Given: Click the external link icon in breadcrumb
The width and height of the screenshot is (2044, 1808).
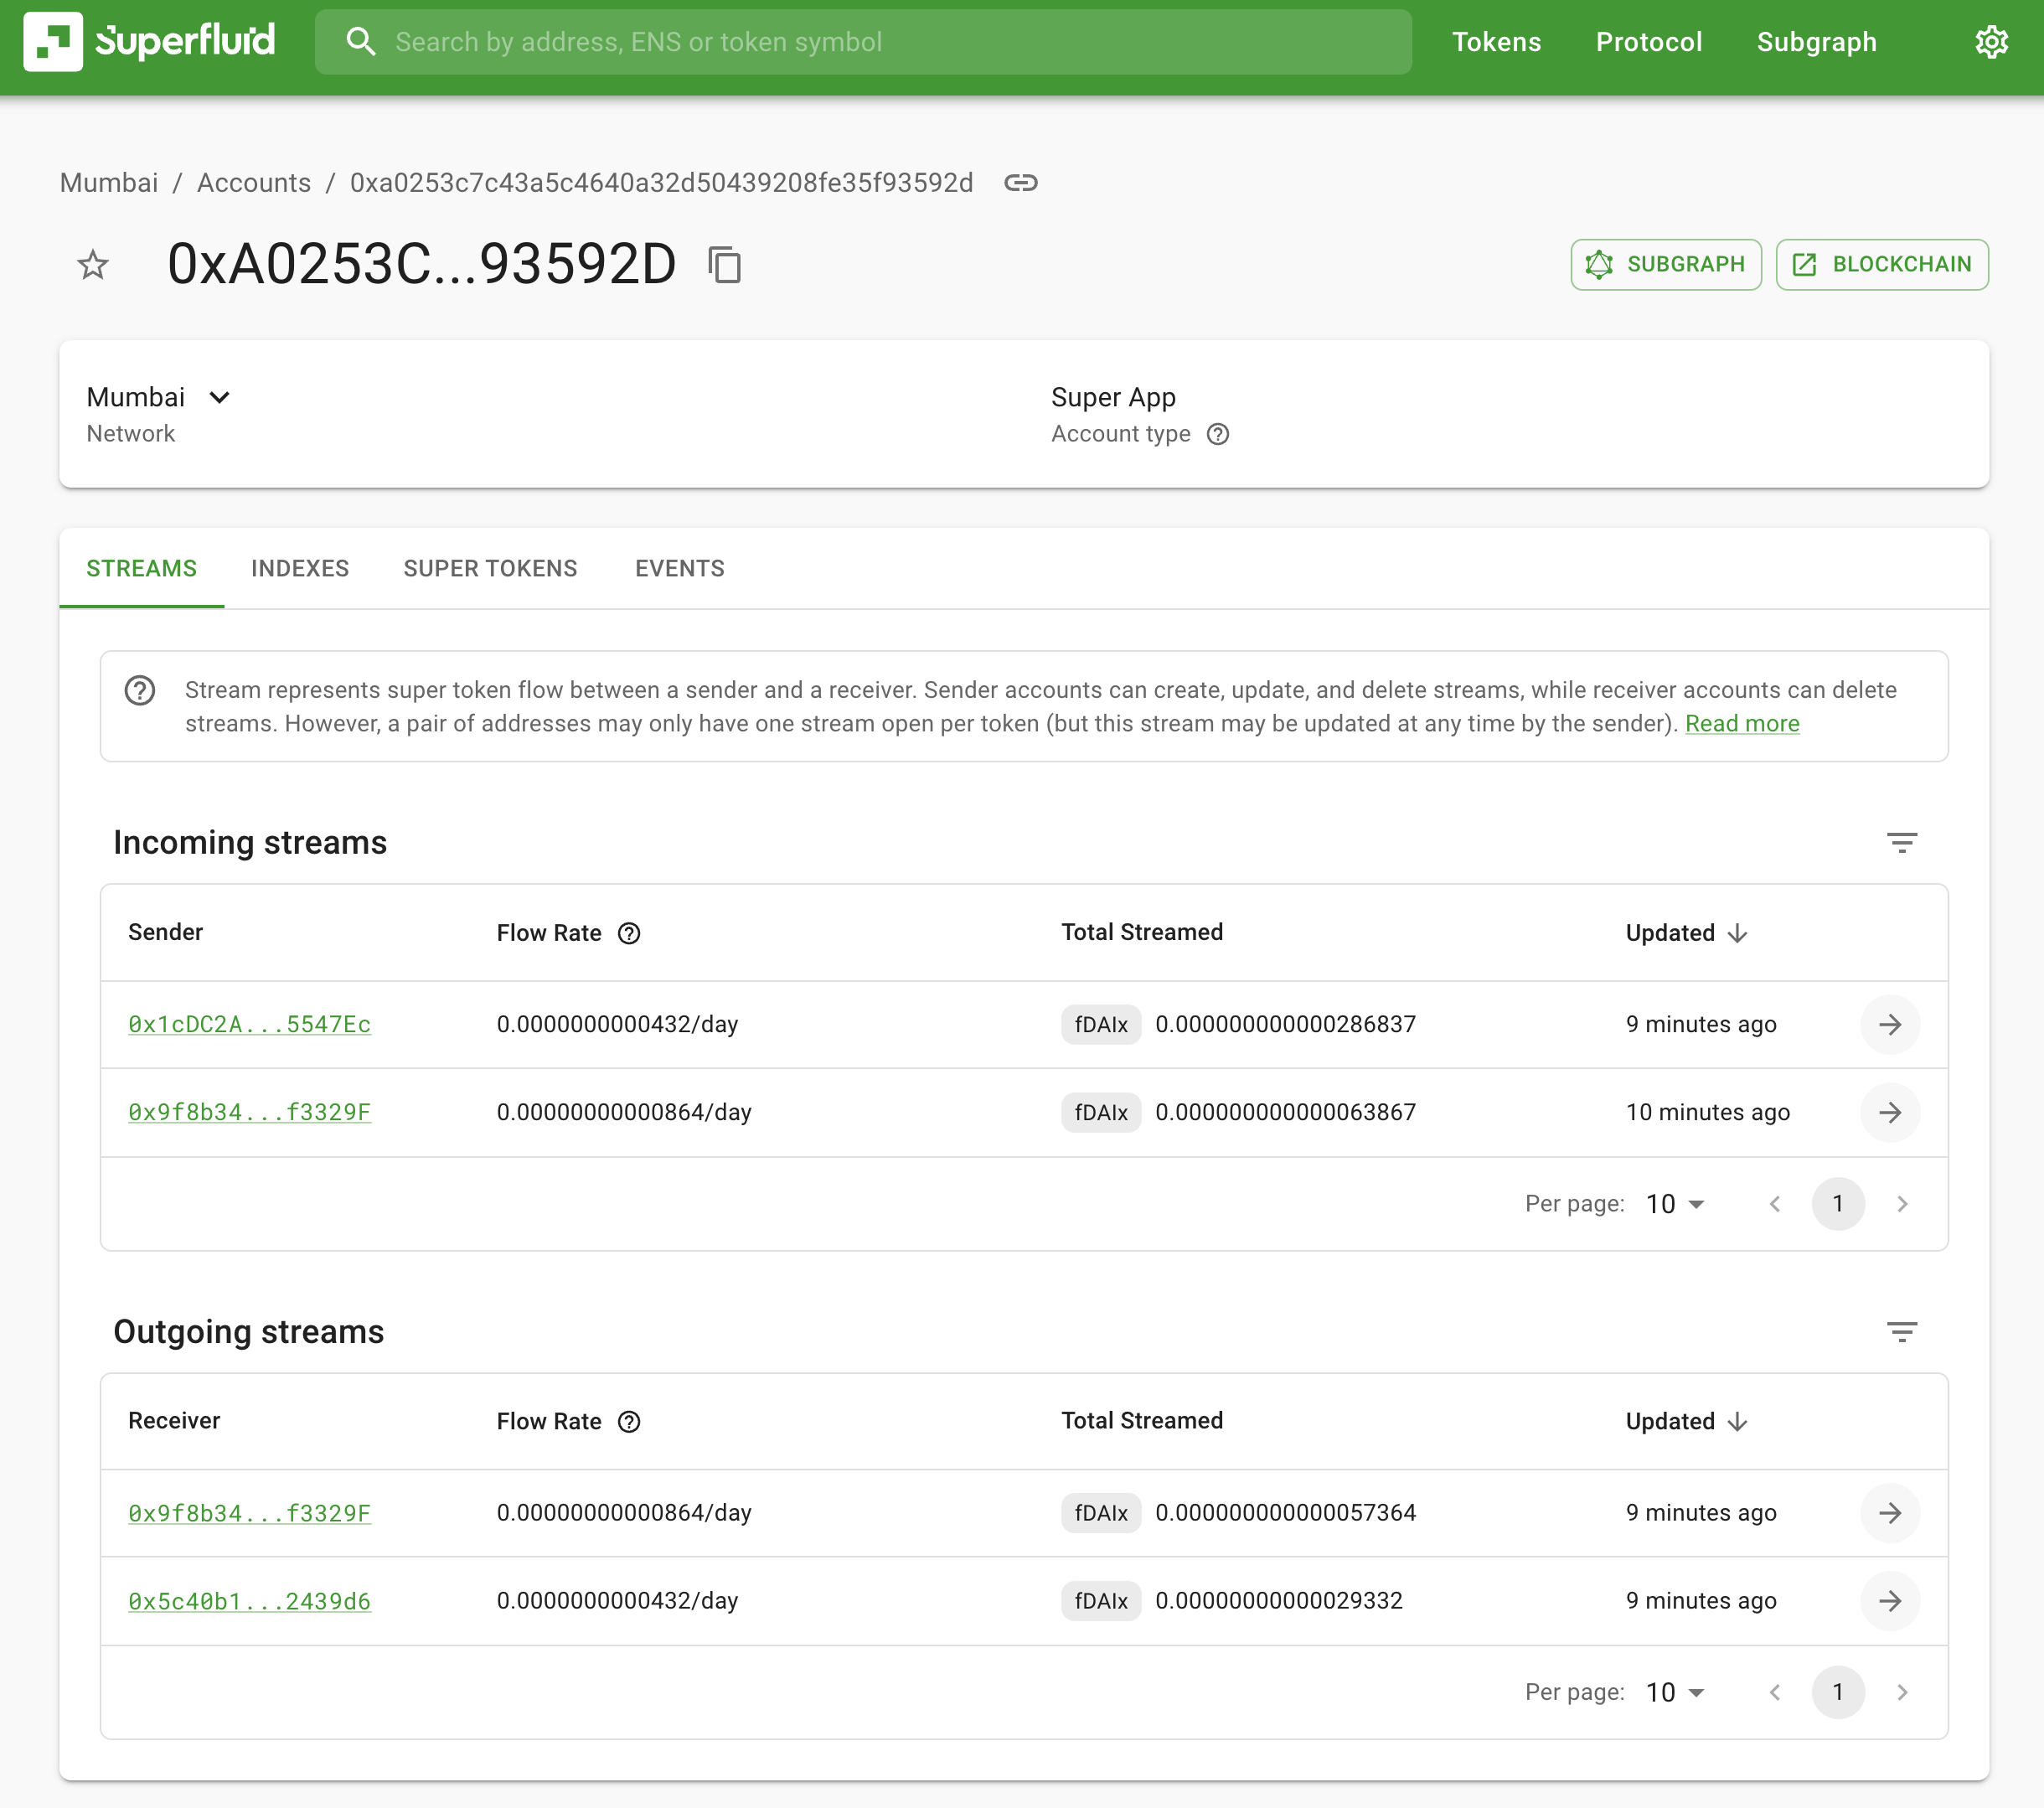Looking at the screenshot, I should point(1021,183).
